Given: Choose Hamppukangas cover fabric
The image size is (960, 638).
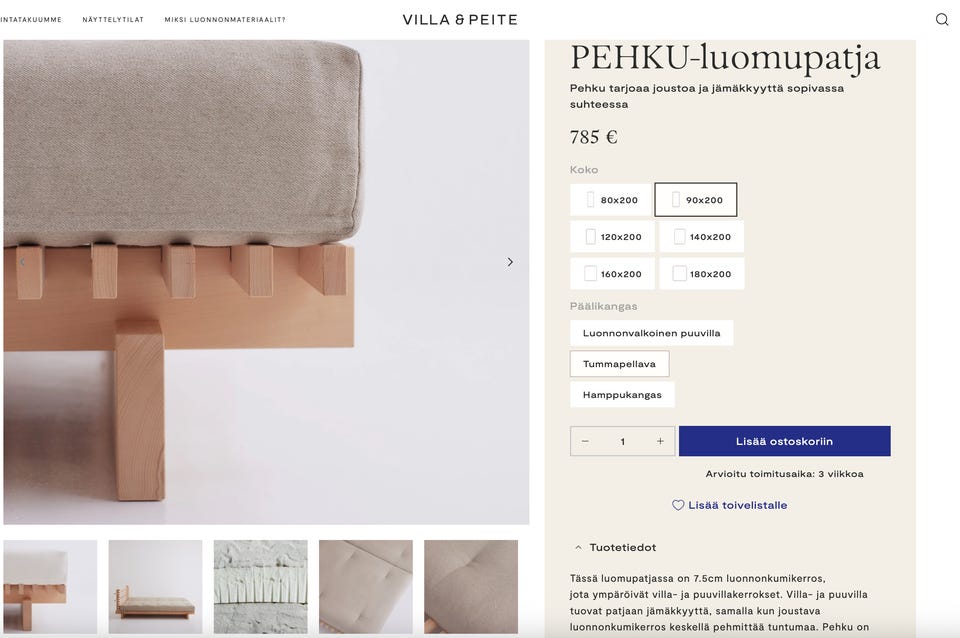Looking at the screenshot, I should (622, 395).
